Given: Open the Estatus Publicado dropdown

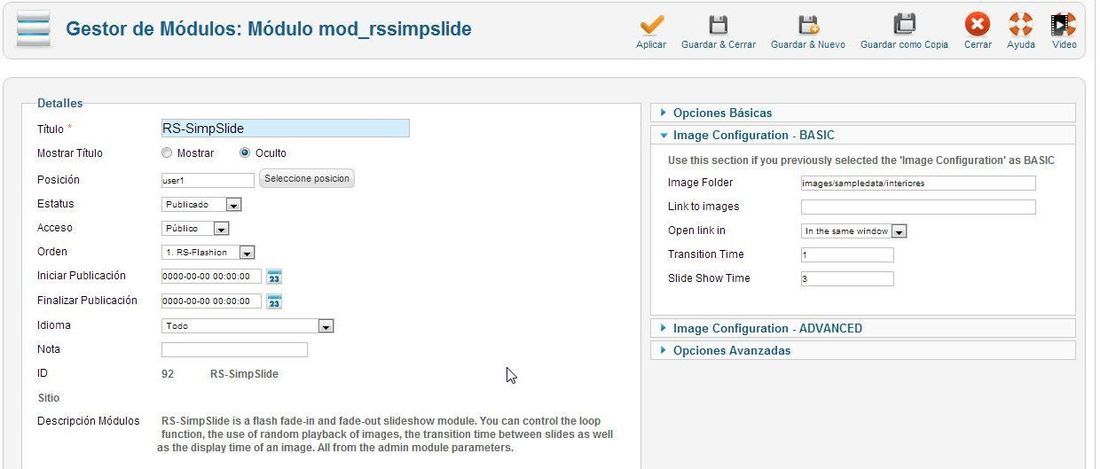Looking at the screenshot, I should tap(202, 205).
